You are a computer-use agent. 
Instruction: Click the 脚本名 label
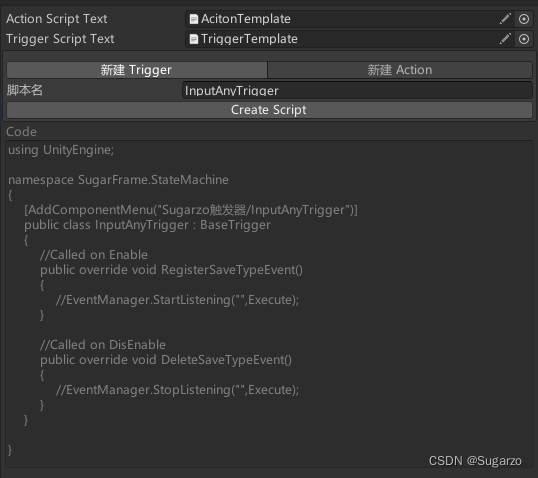[24, 90]
